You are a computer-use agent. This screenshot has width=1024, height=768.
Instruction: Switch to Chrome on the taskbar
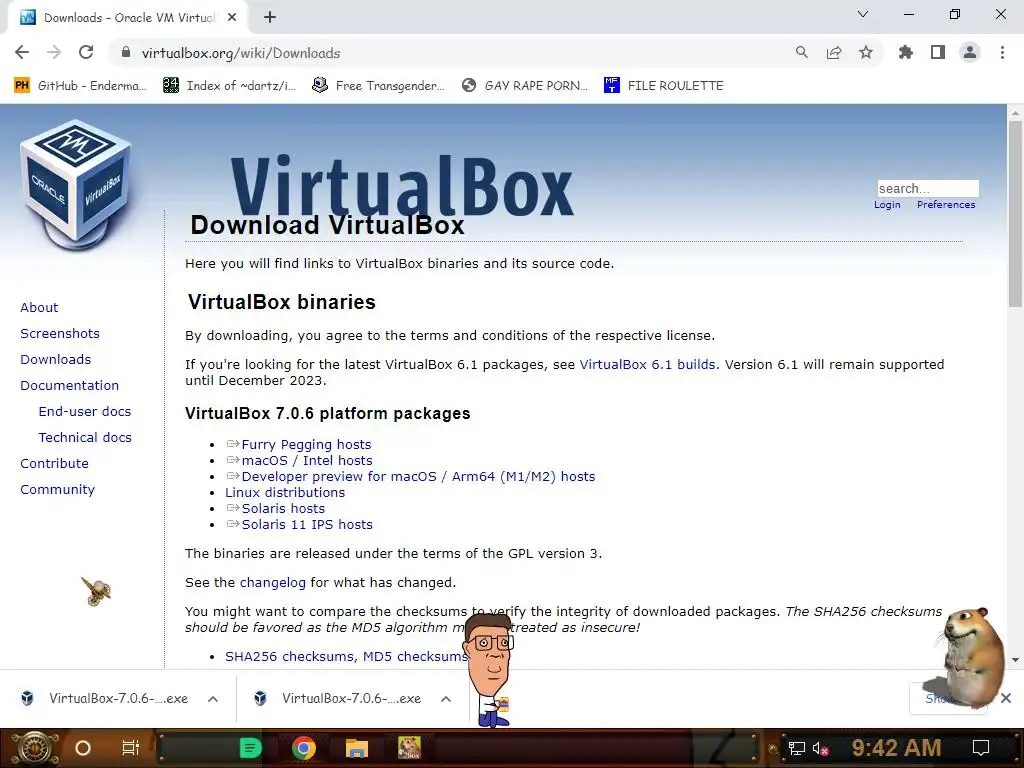point(304,748)
